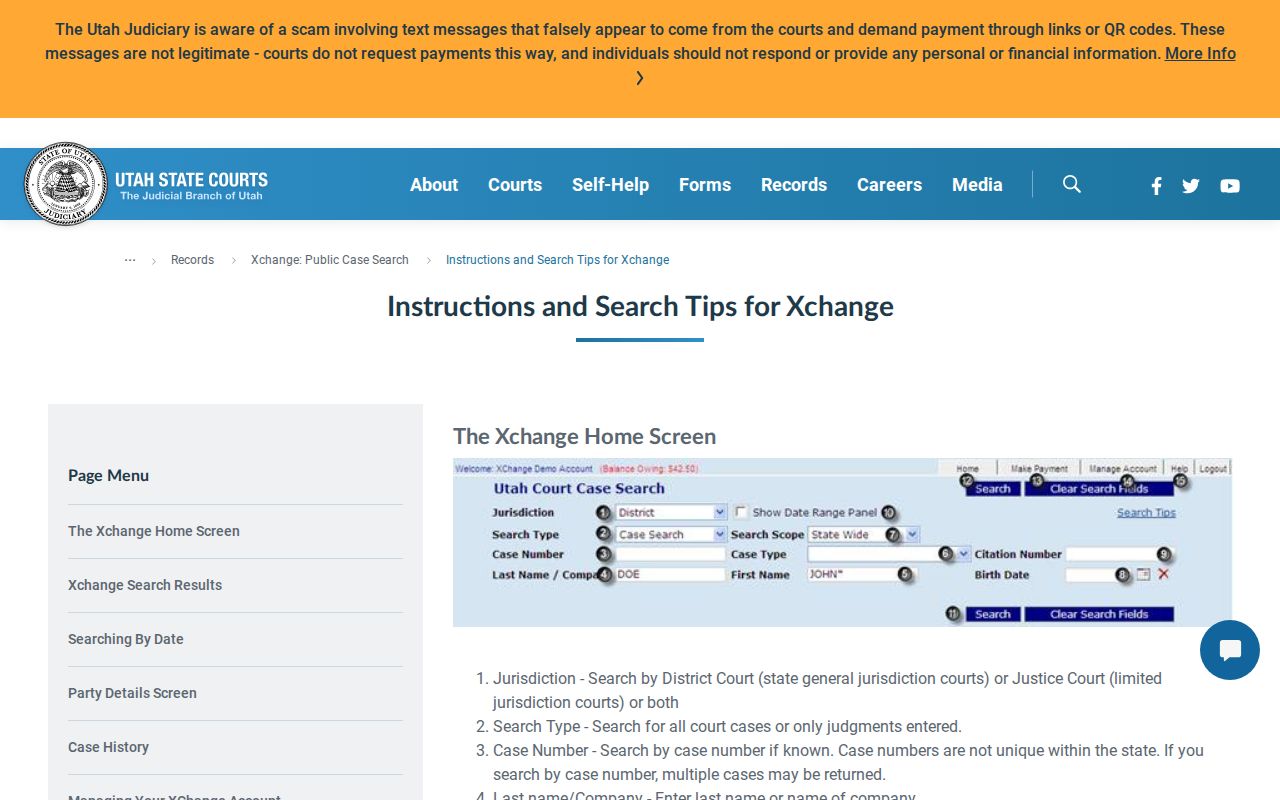Click the chevron arrow under the scam notice
Viewport: 1280px width, 800px height.
(640, 78)
